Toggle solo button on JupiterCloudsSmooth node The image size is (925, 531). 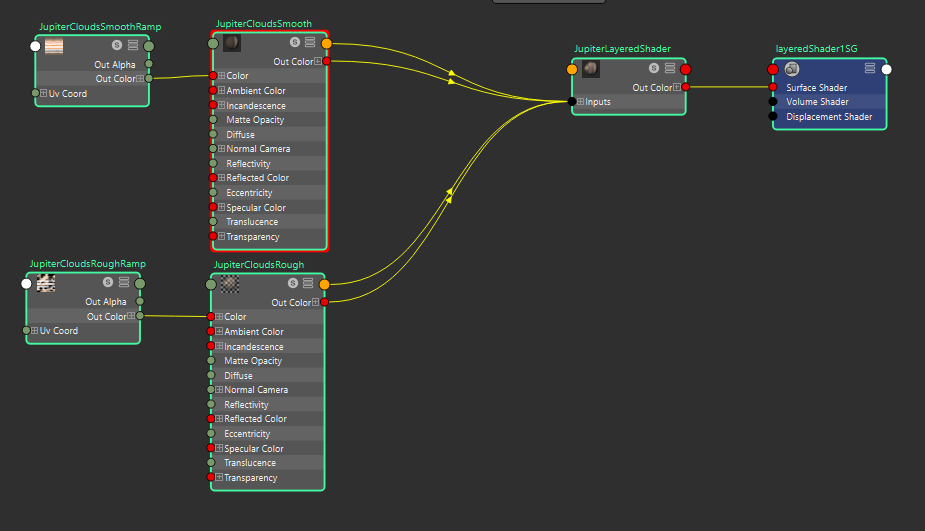(x=295, y=43)
